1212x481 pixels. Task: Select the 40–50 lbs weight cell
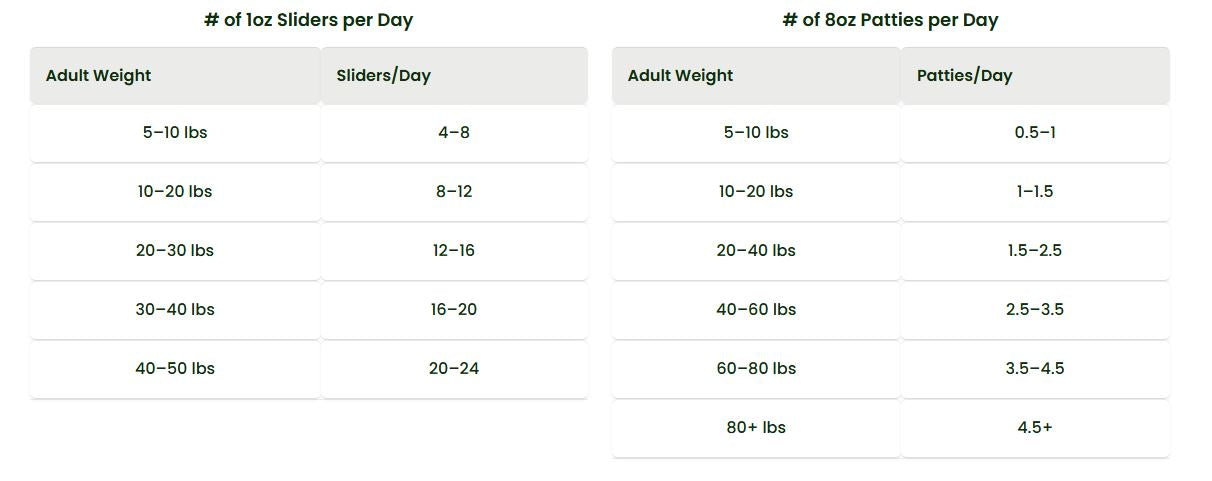click(x=175, y=368)
